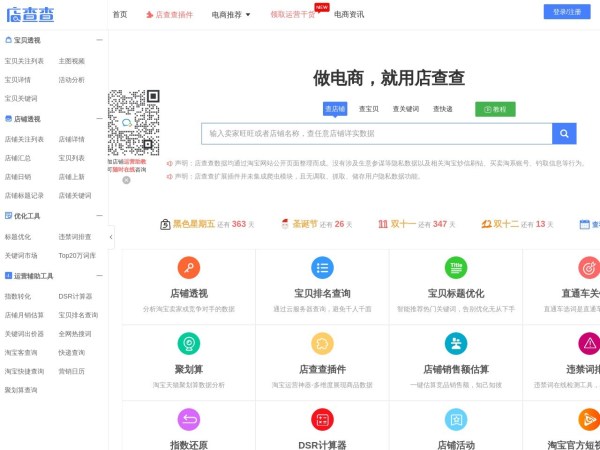Switch to the 查关键词 search tab
The width and height of the screenshot is (600, 450).
[405, 109]
